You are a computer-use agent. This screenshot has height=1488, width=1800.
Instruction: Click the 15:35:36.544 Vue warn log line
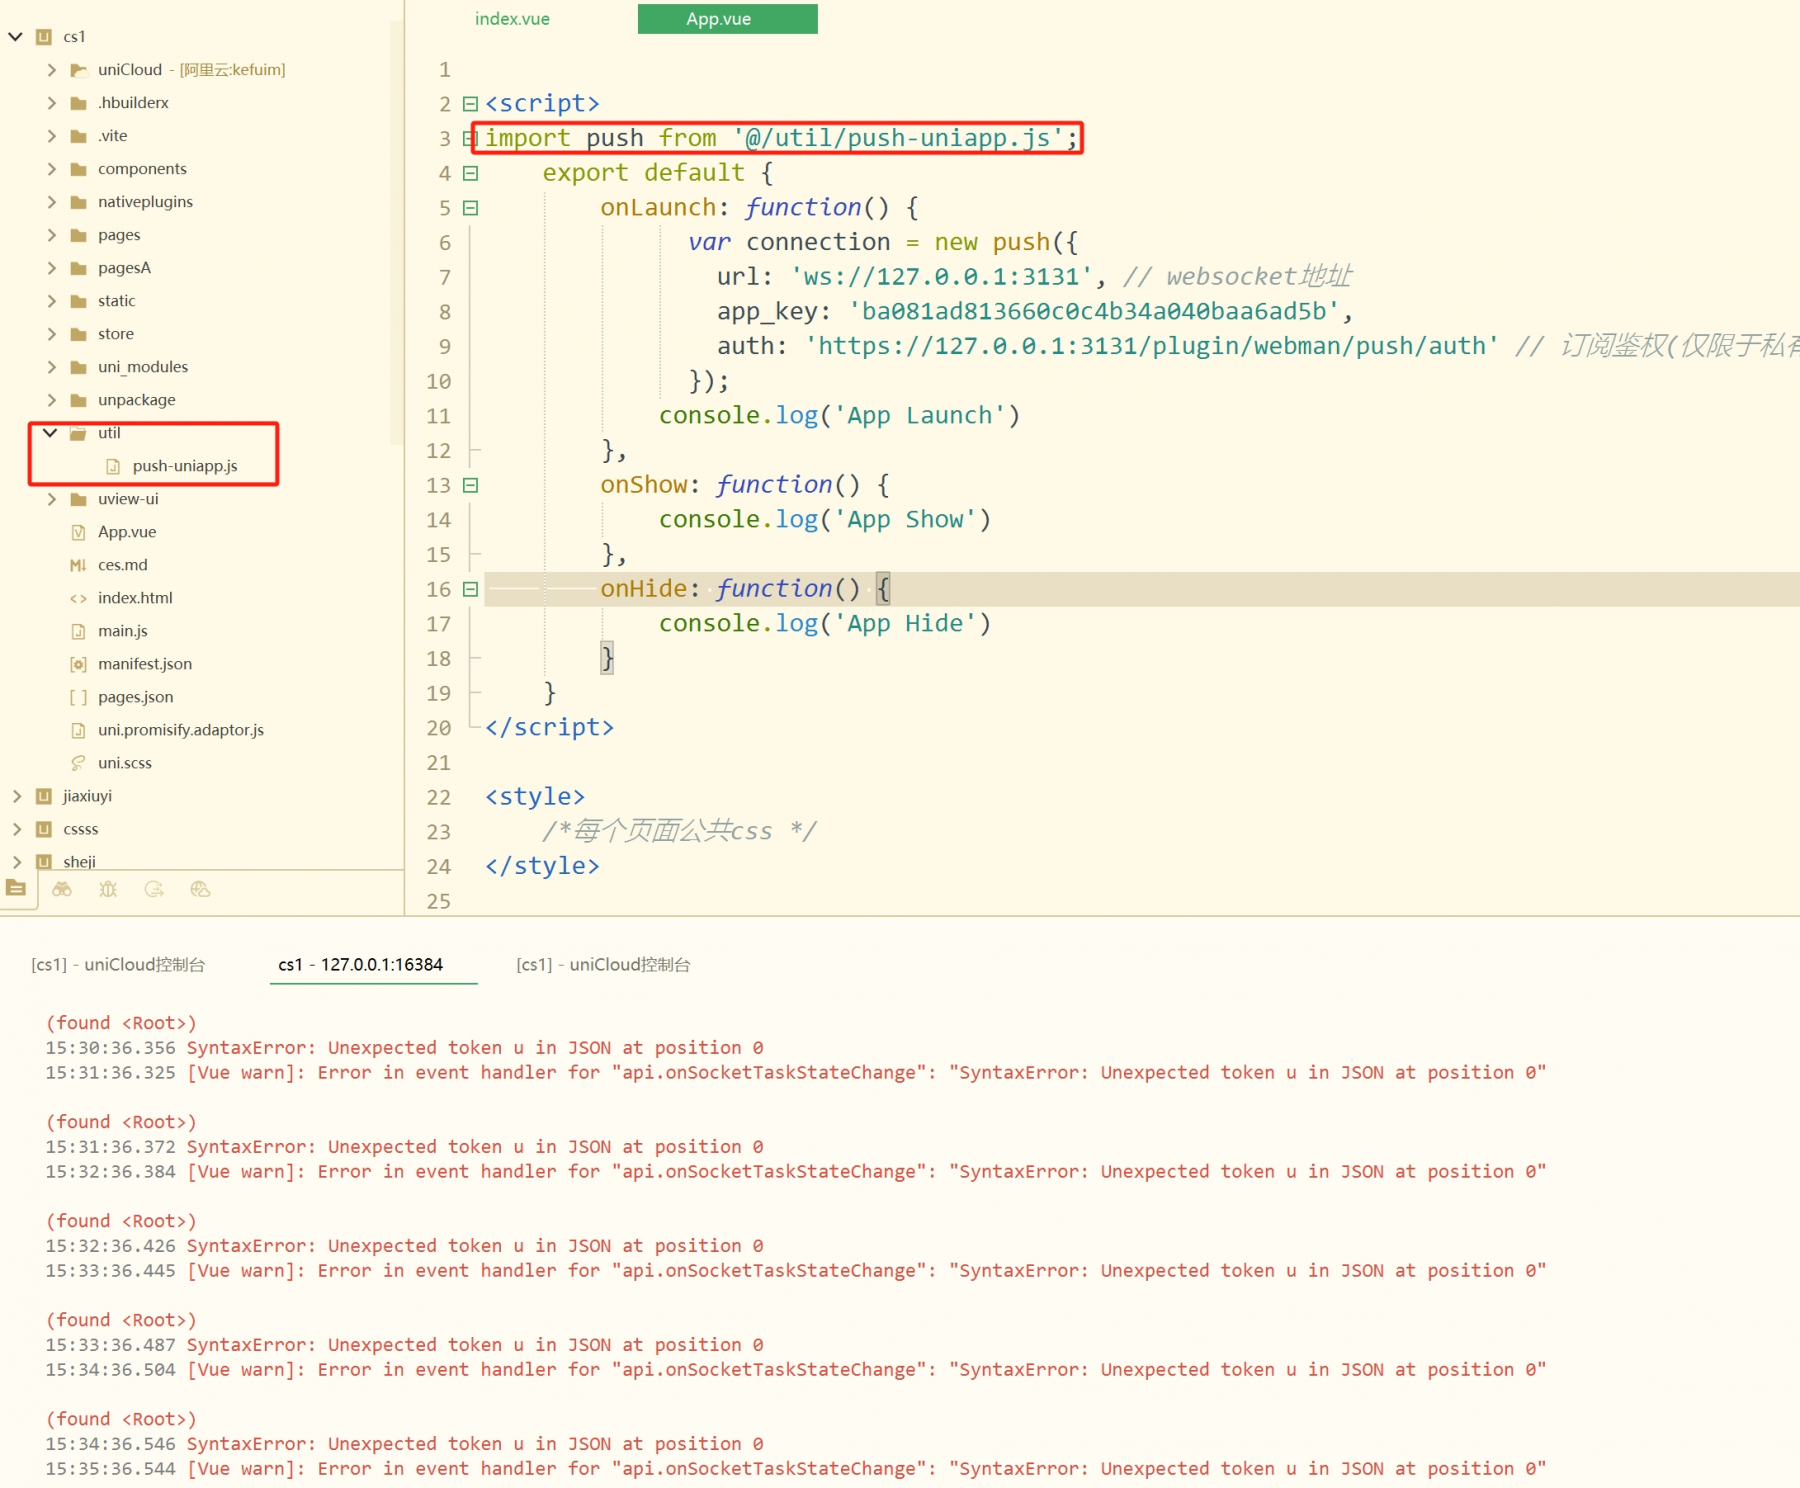tap(796, 1469)
